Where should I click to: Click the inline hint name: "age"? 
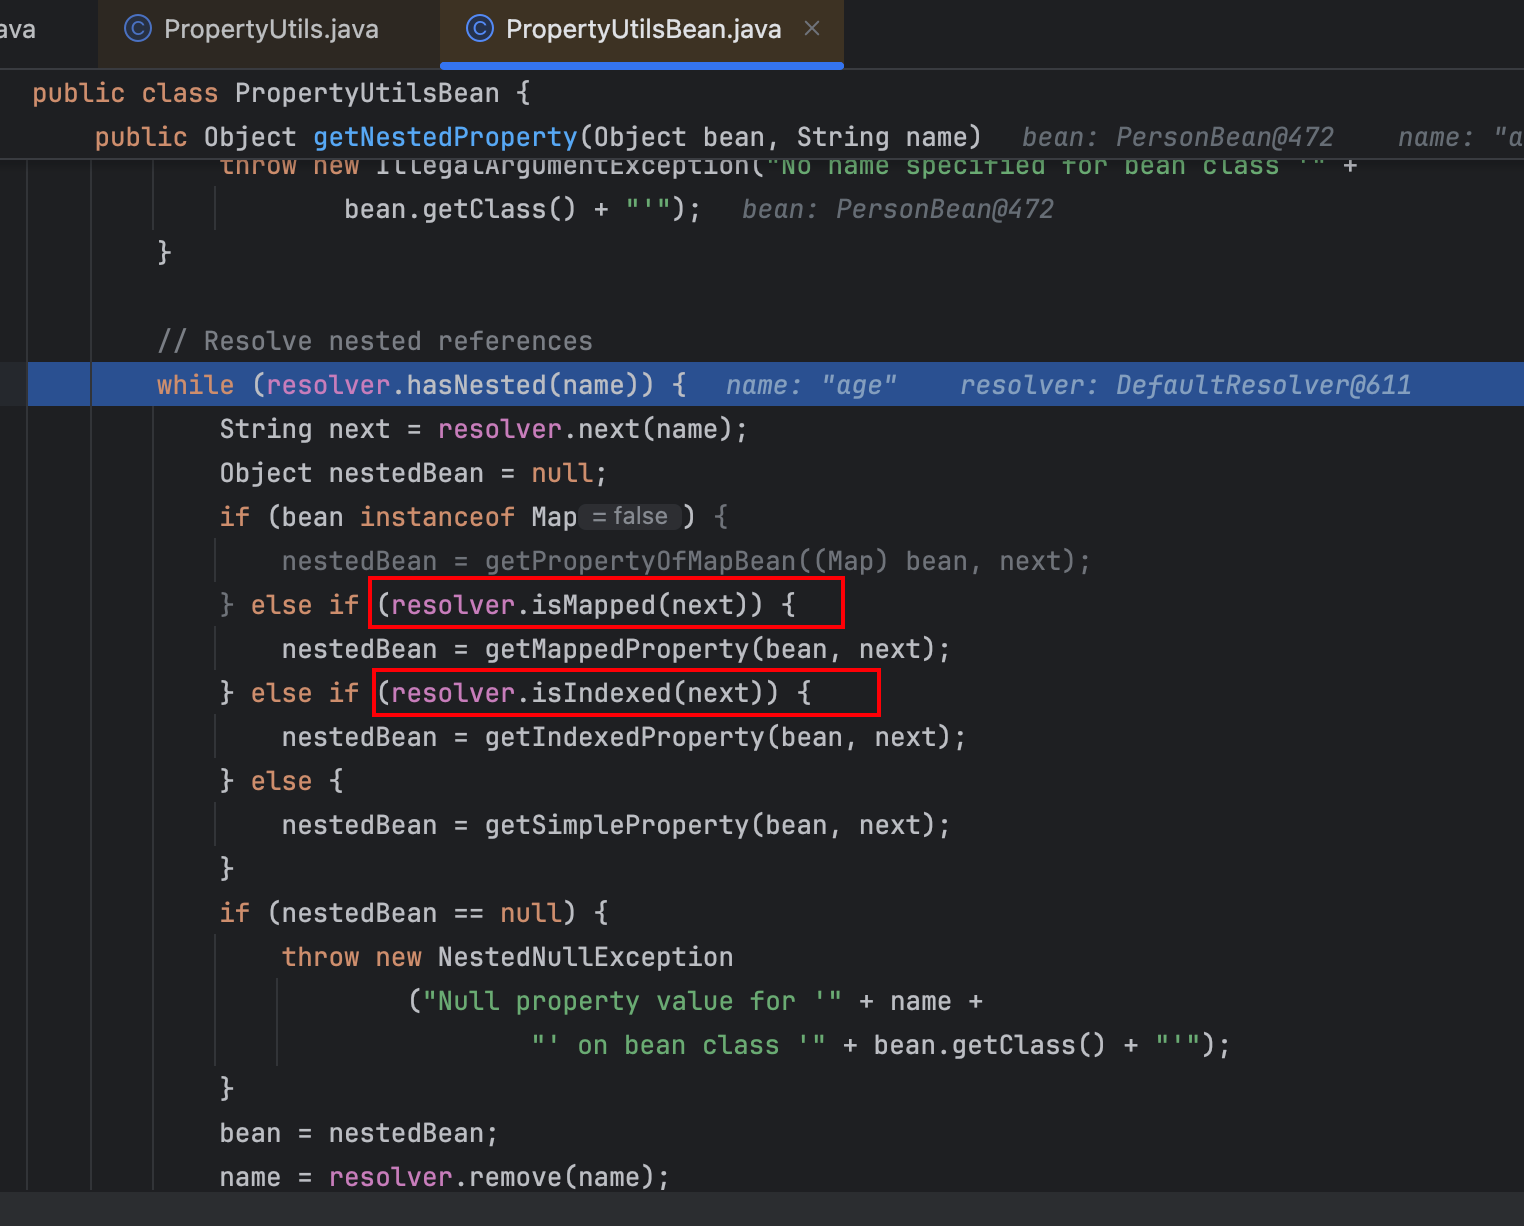811,385
